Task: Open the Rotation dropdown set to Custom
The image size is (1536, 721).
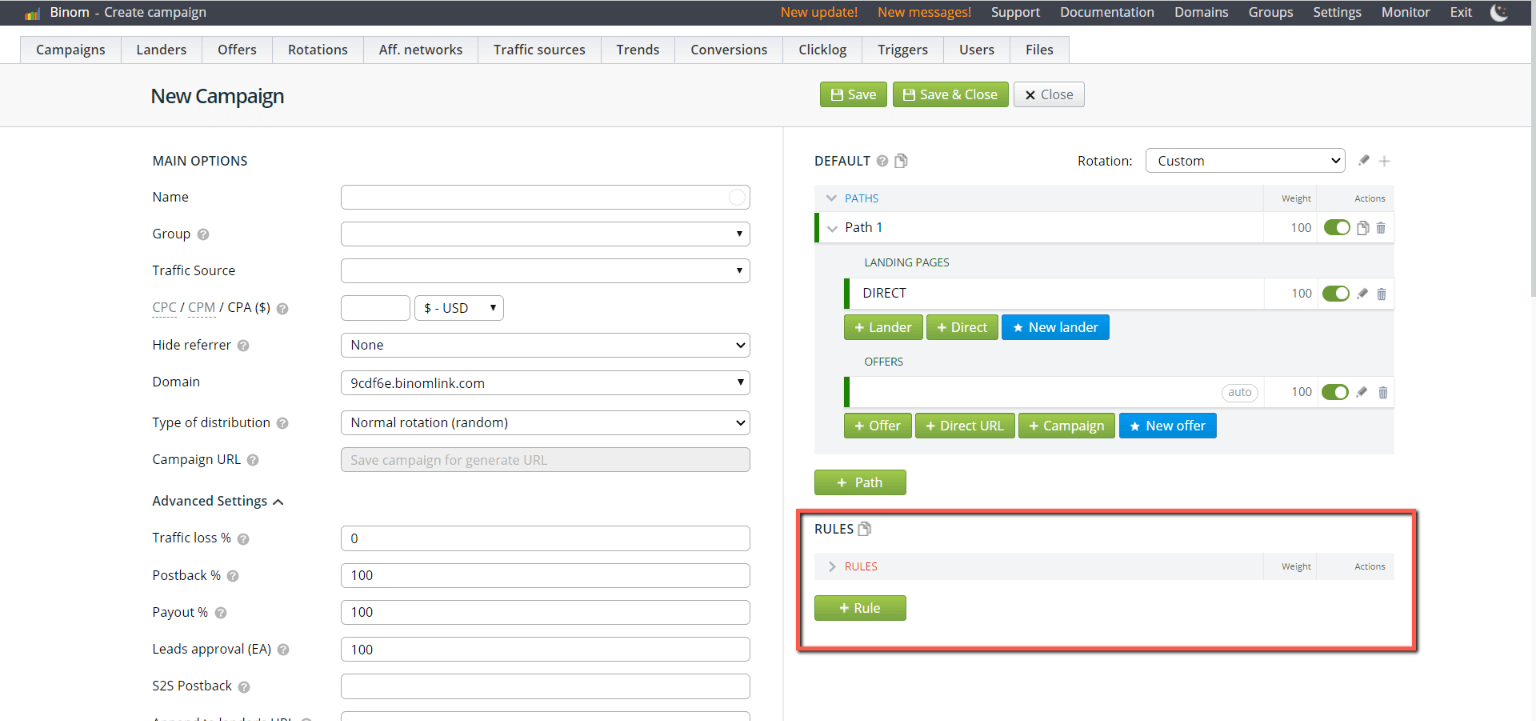Action: pos(1245,161)
